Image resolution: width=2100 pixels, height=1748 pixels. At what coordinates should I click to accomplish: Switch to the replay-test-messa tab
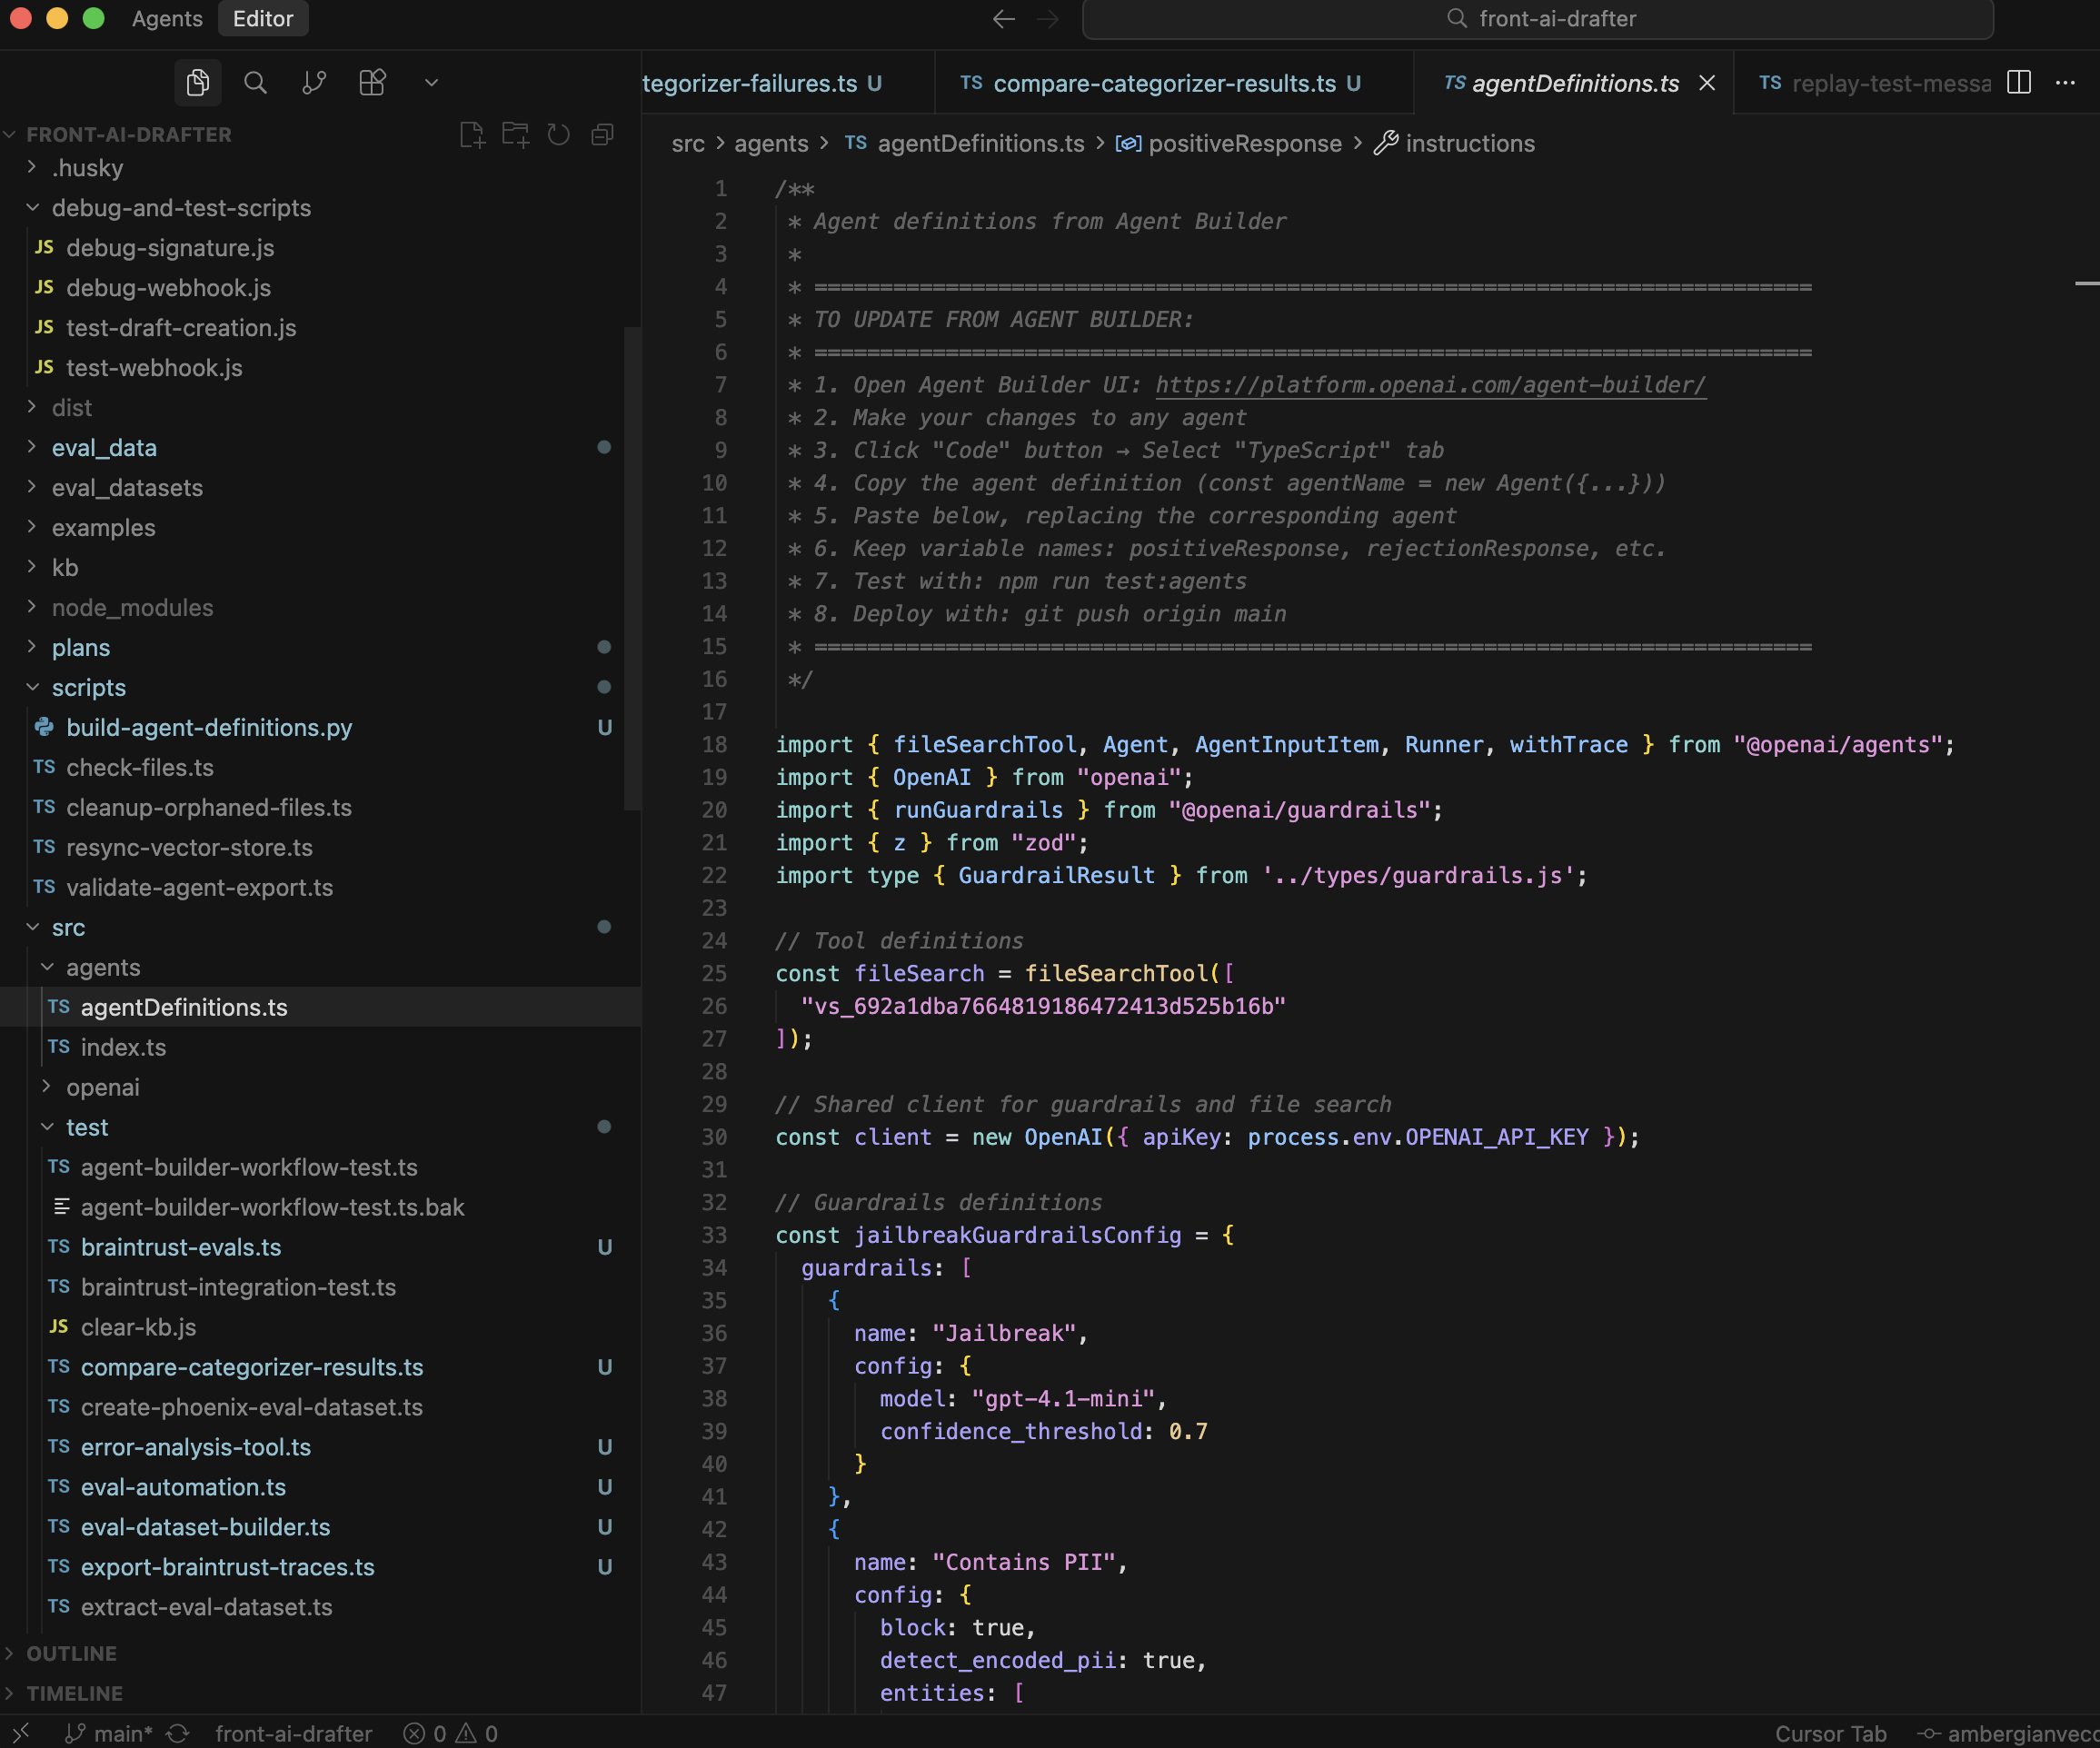1890,83
